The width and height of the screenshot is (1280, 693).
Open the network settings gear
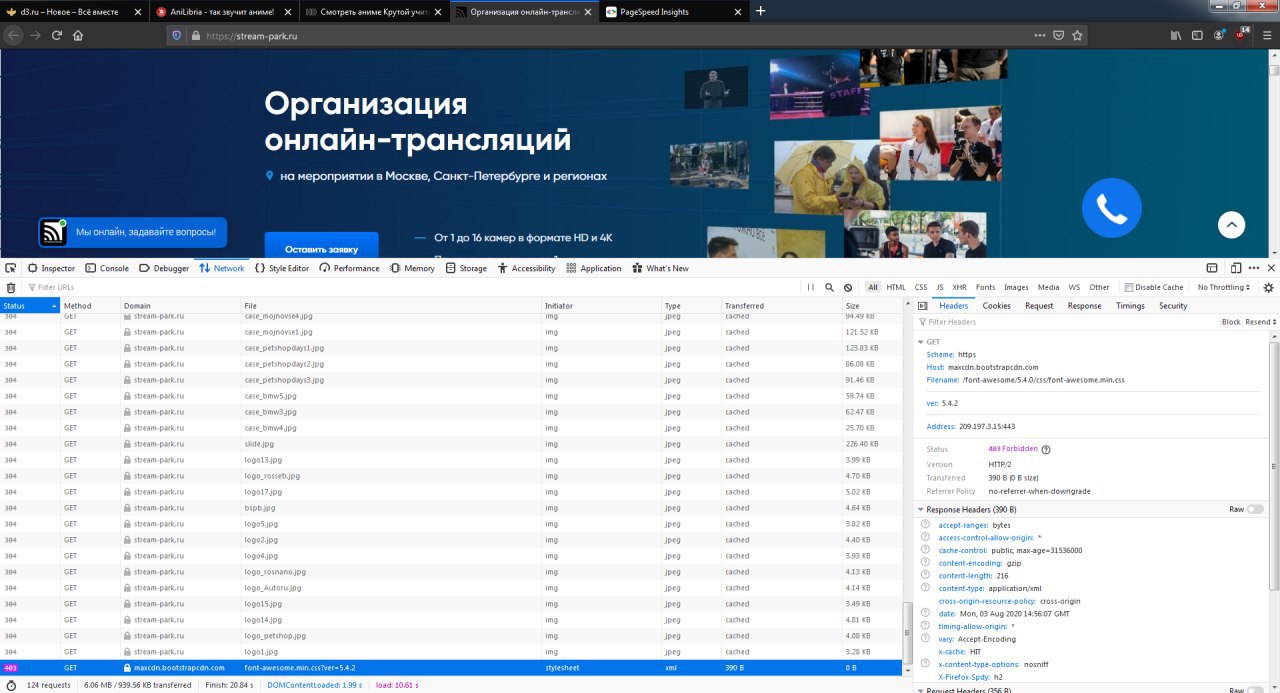click(1269, 287)
